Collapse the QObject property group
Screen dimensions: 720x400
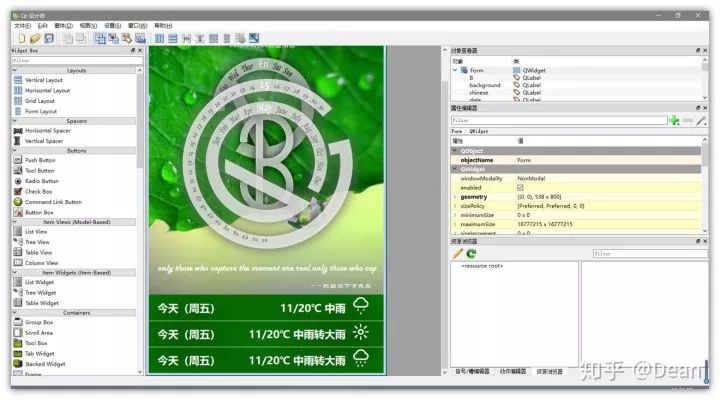point(455,151)
